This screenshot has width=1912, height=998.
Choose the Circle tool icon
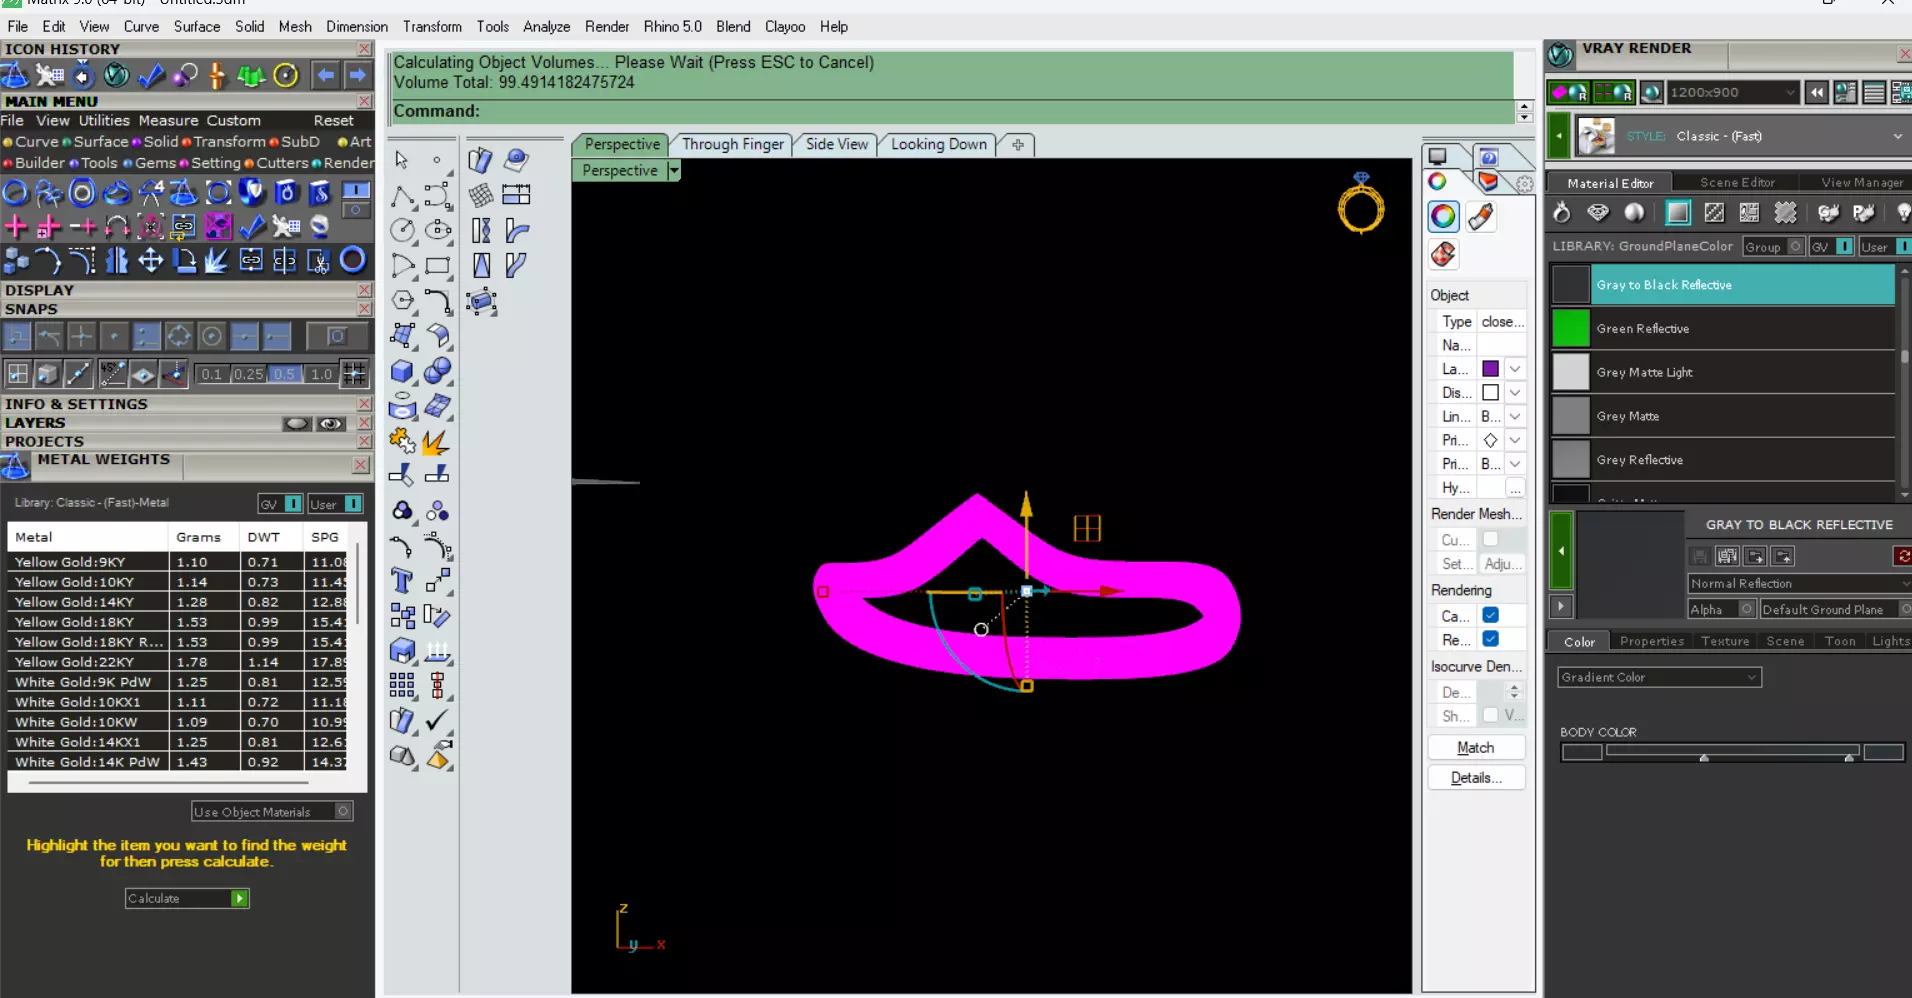(402, 231)
